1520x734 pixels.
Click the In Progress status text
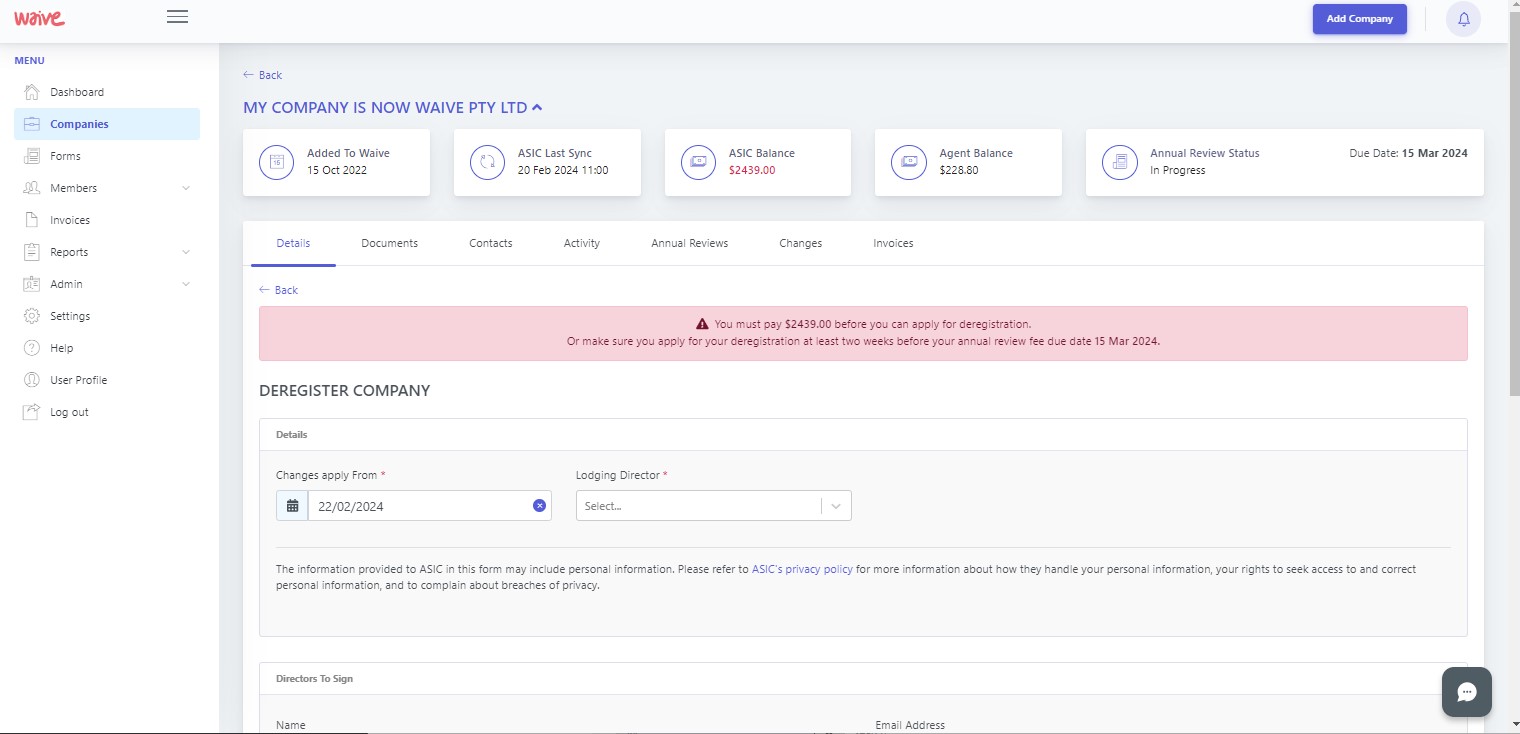click(x=1178, y=170)
